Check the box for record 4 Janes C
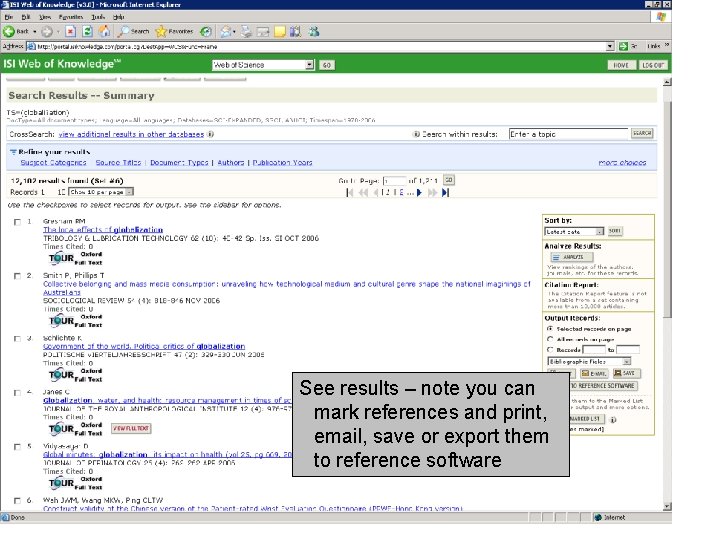Image resolution: width=720 pixels, height=540 pixels. 17,393
